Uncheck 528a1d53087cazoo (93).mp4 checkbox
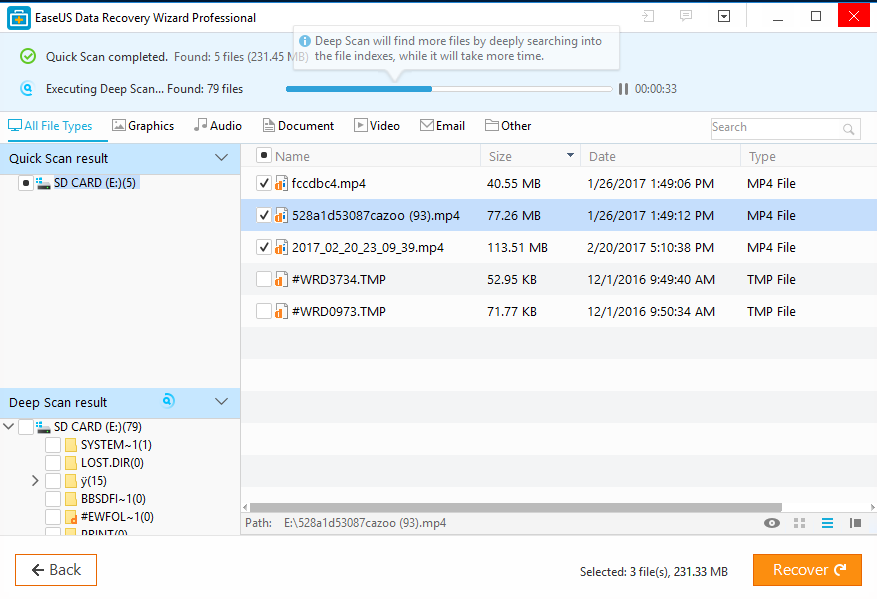The height and width of the screenshot is (599, 877). pos(264,215)
